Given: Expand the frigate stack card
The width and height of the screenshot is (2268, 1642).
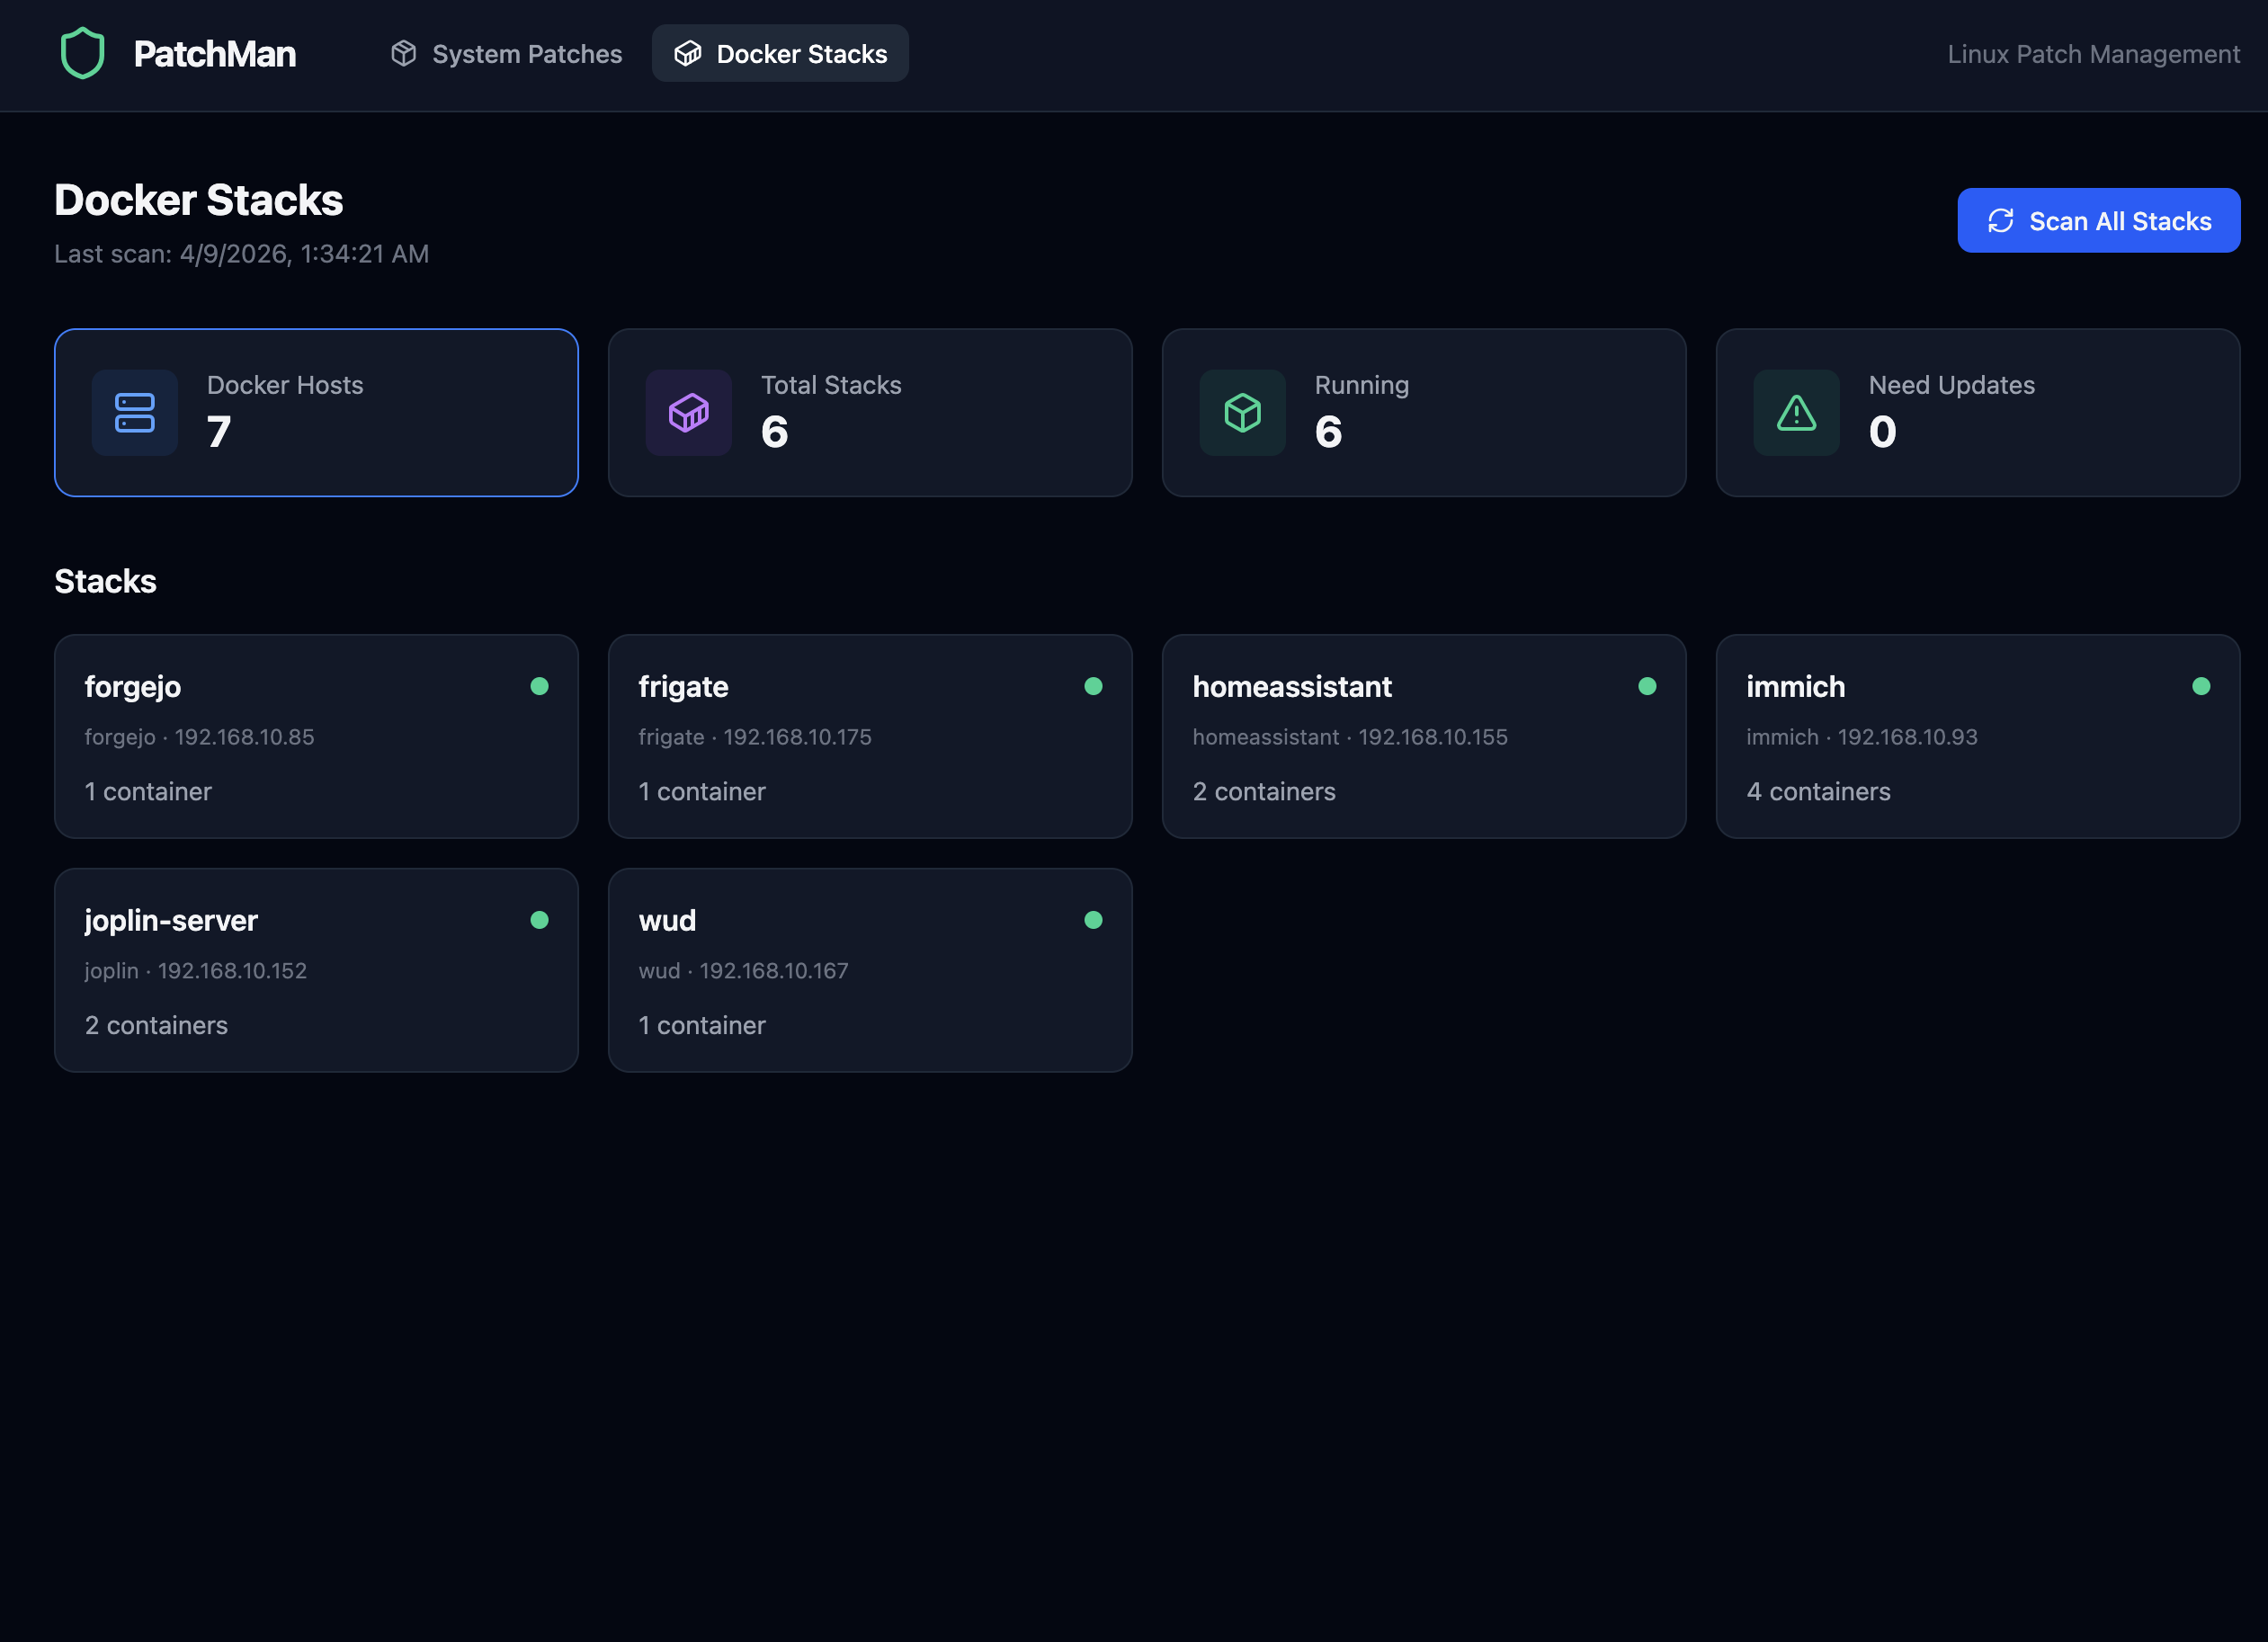Looking at the screenshot, I should [870, 737].
